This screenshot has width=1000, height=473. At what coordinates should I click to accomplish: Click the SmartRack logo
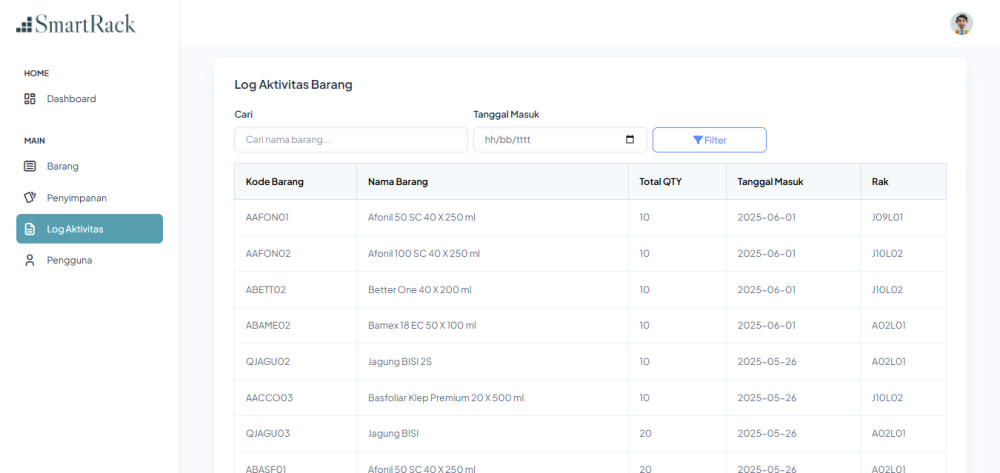(x=75, y=24)
